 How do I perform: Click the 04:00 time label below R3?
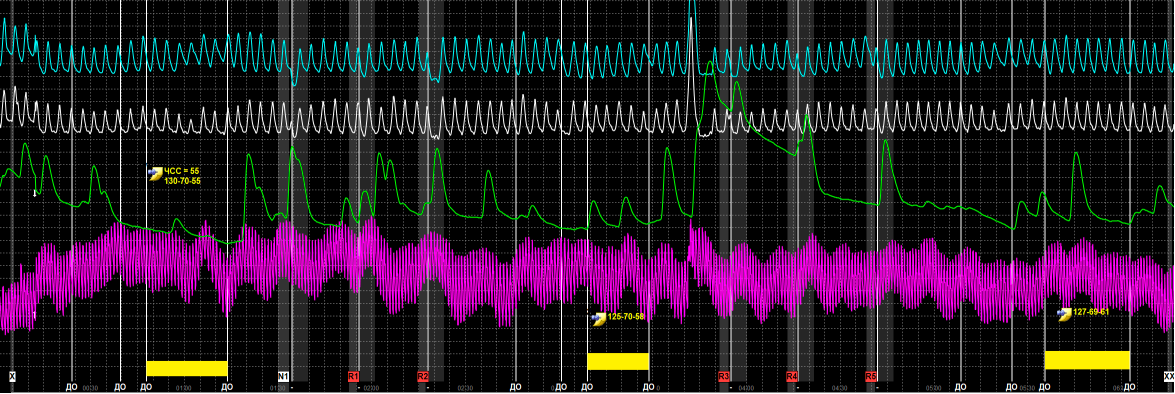tap(745, 389)
